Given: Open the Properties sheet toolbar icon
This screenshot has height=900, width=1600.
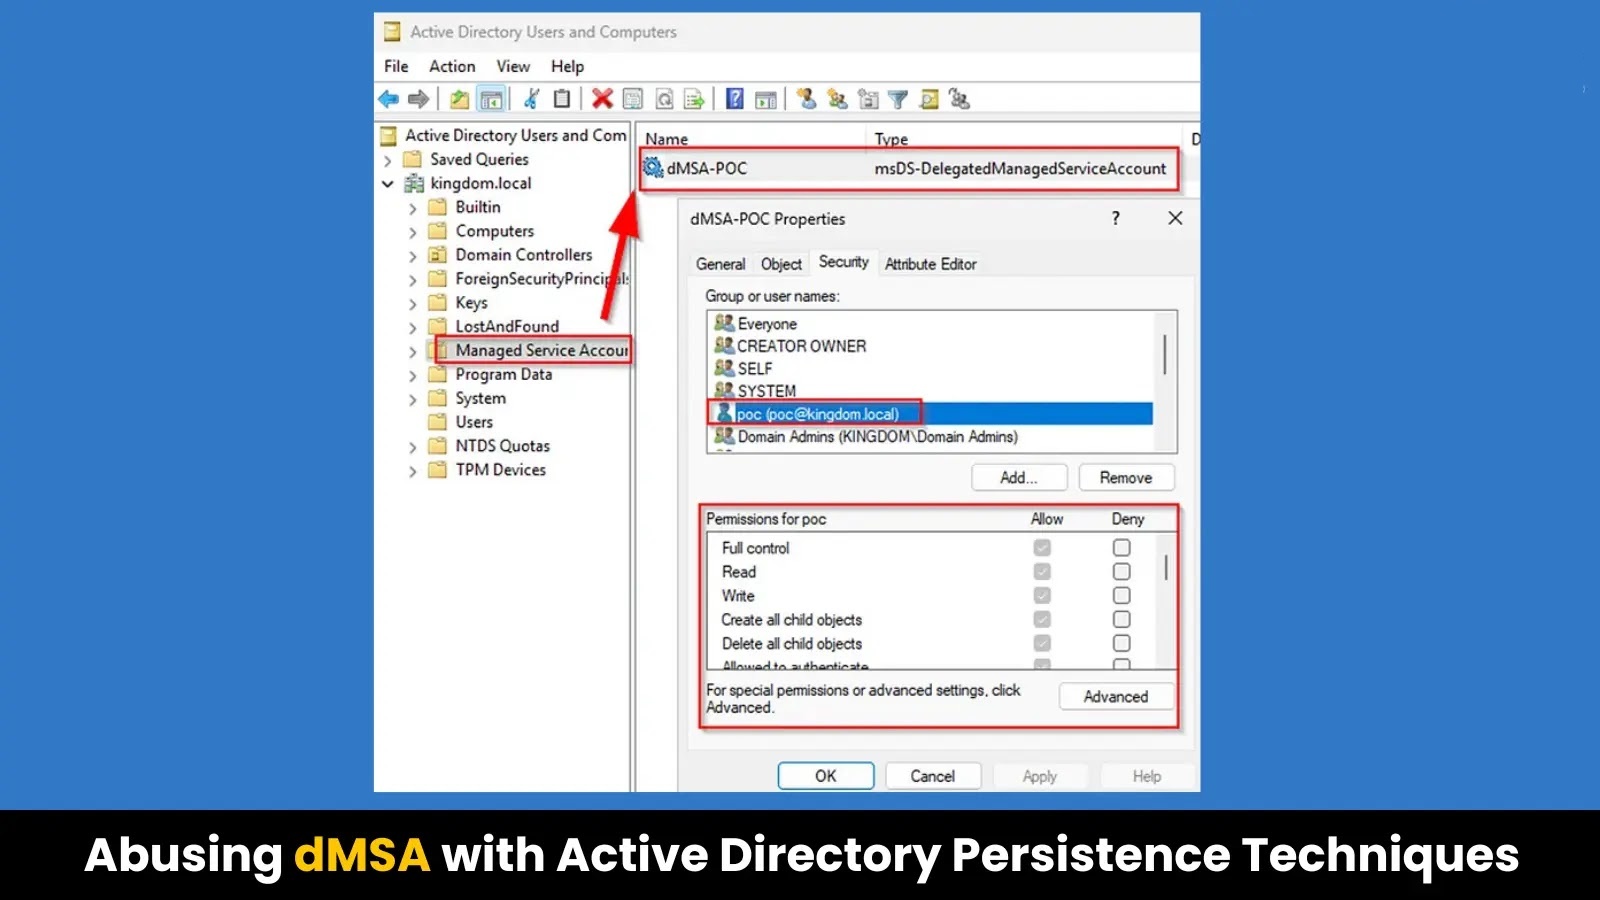Looking at the screenshot, I should click(632, 98).
